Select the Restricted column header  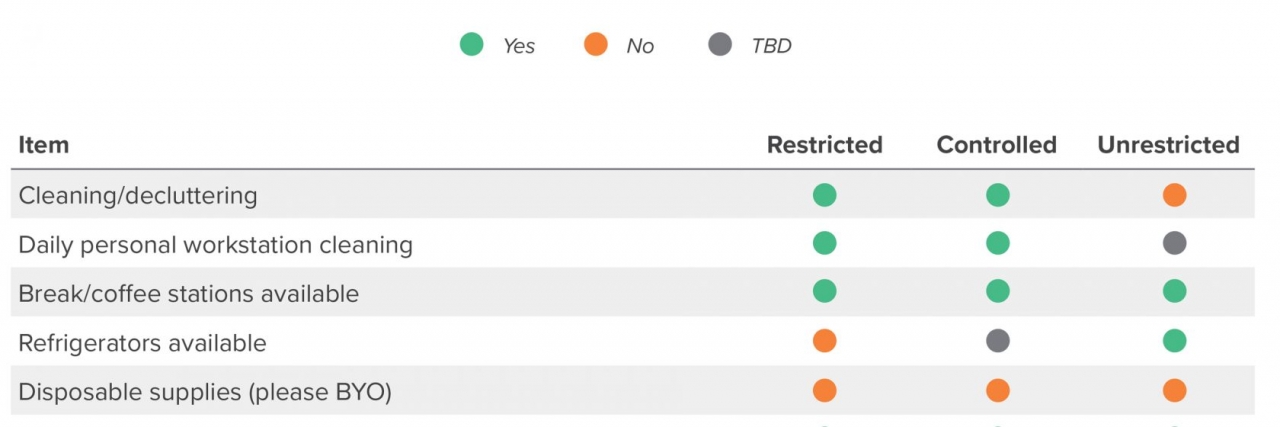coord(825,145)
